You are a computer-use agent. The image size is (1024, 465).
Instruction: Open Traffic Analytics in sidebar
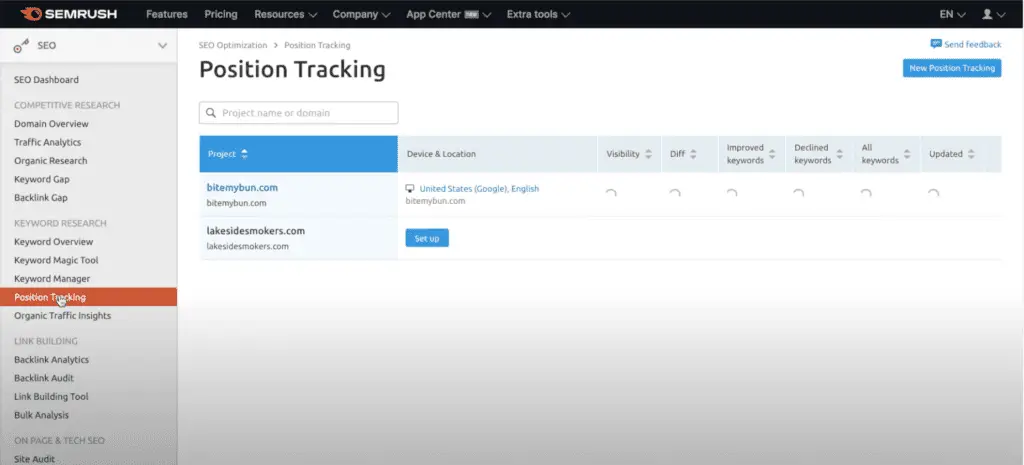pos(48,142)
